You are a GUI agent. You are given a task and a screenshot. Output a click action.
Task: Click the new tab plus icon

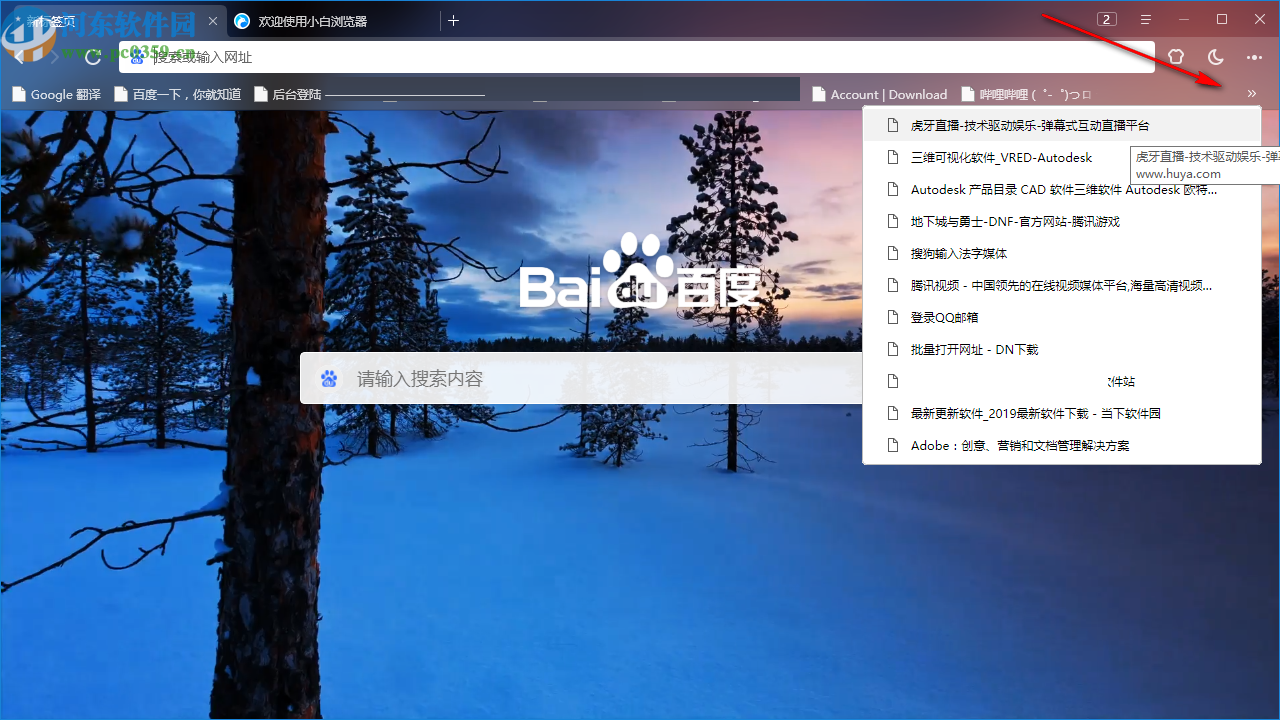[454, 20]
